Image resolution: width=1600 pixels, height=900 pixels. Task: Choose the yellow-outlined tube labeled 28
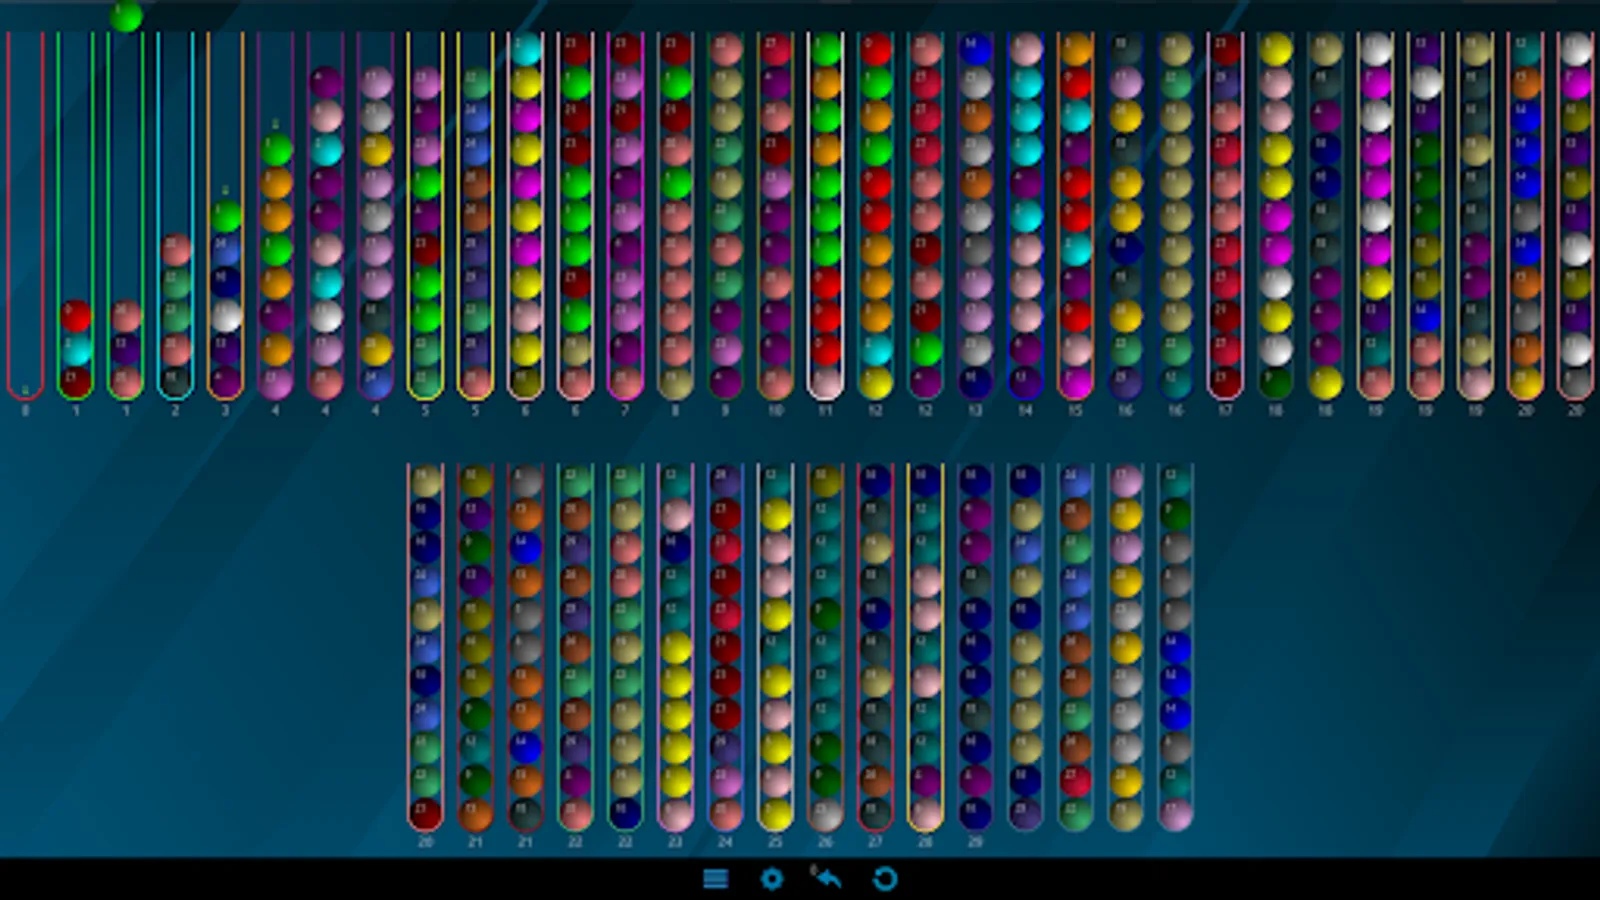point(926,648)
